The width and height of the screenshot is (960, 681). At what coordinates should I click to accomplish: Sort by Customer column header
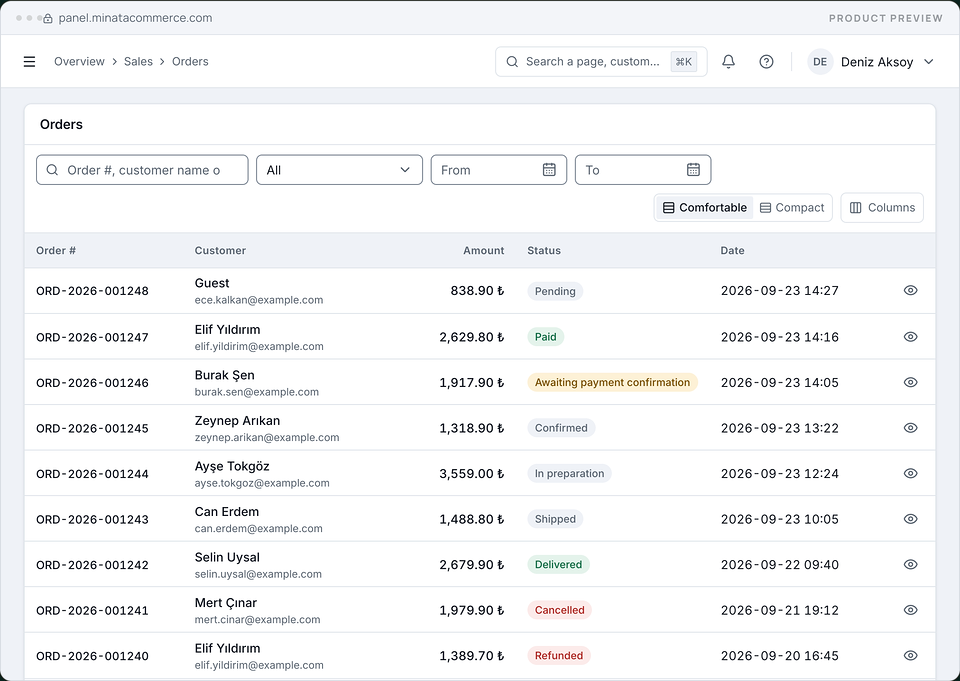220,250
